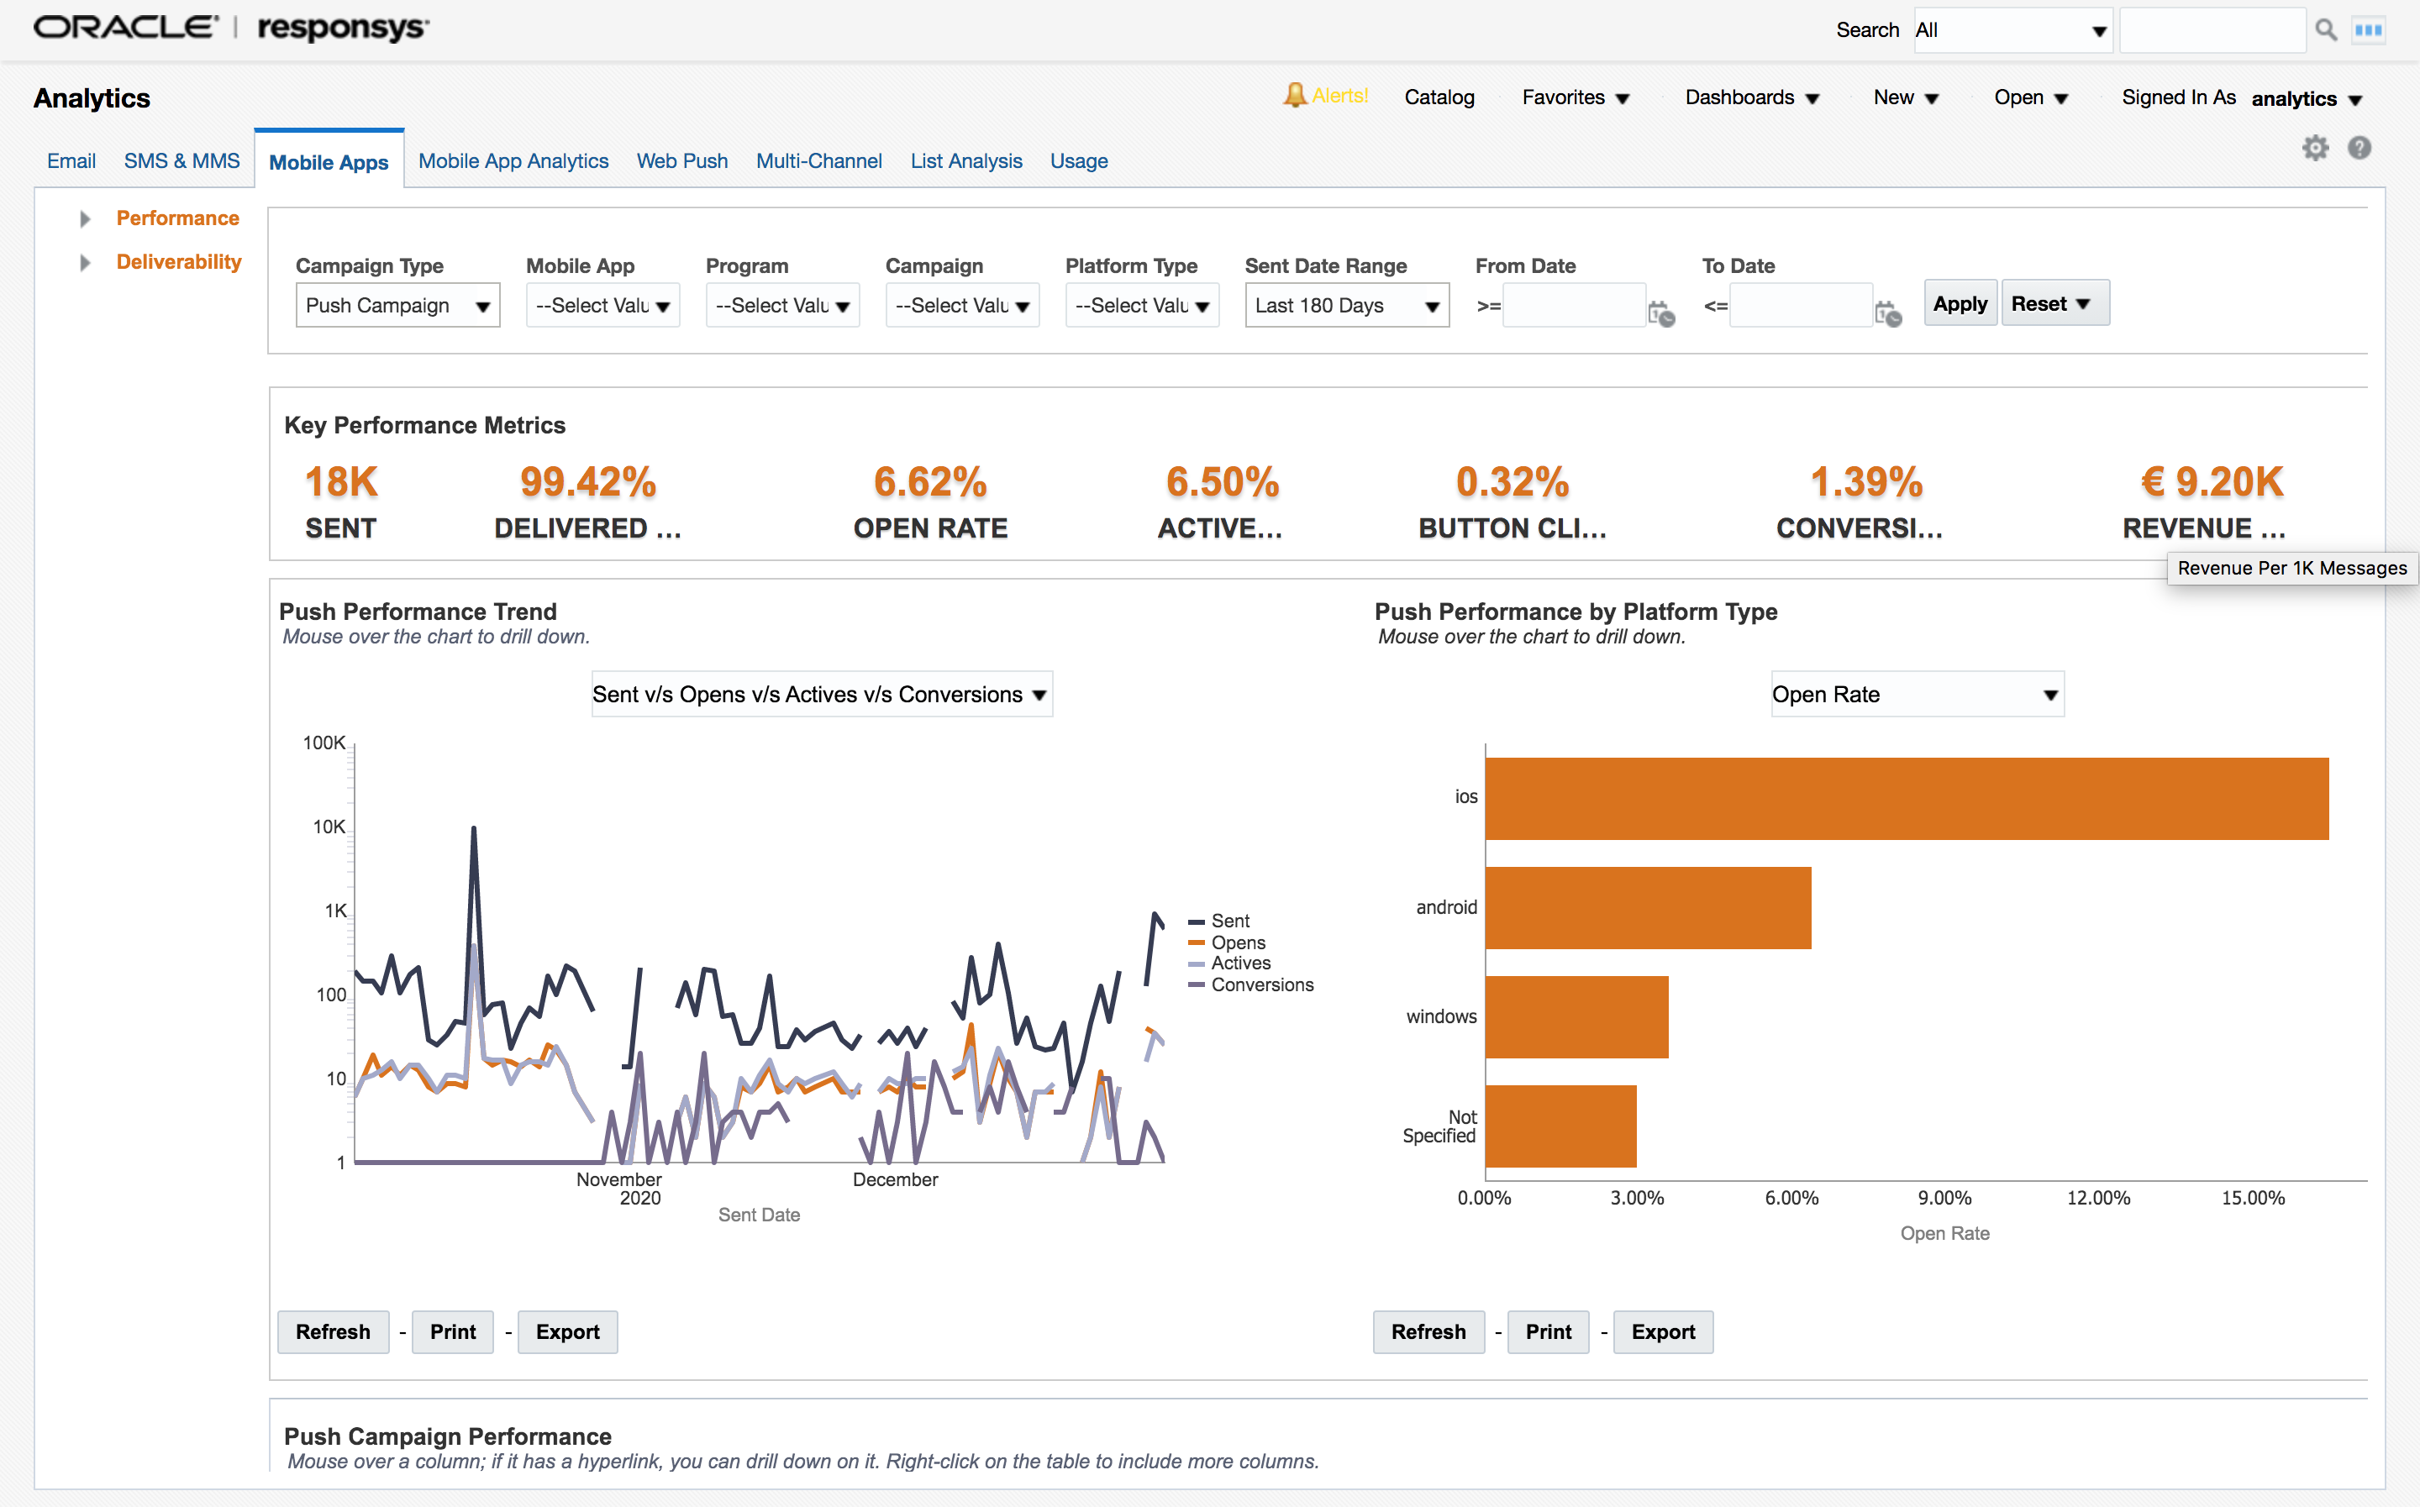The height and width of the screenshot is (1512, 2420).
Task: Click the ios bar in chart
Action: point(1905,799)
